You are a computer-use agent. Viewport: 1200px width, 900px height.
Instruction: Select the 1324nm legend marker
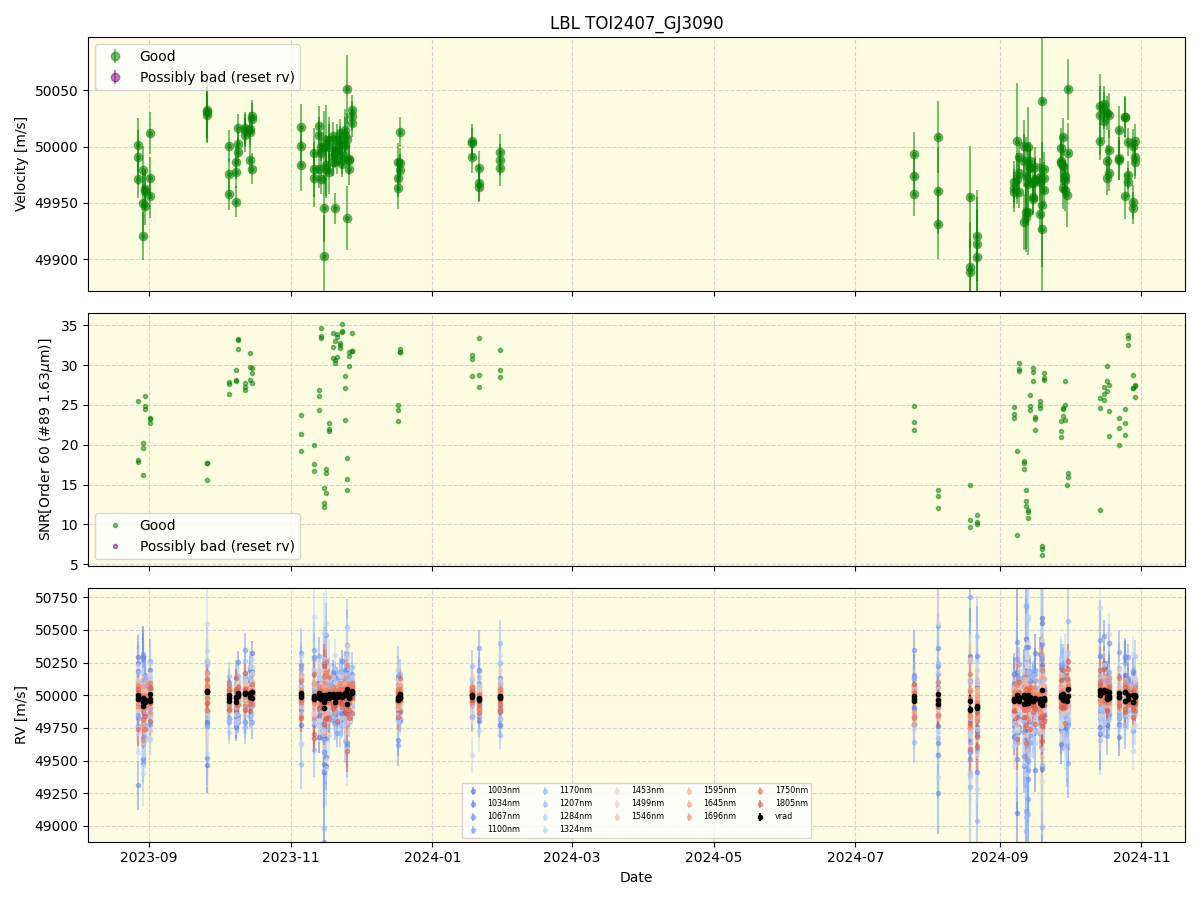pyautogui.click(x=544, y=828)
